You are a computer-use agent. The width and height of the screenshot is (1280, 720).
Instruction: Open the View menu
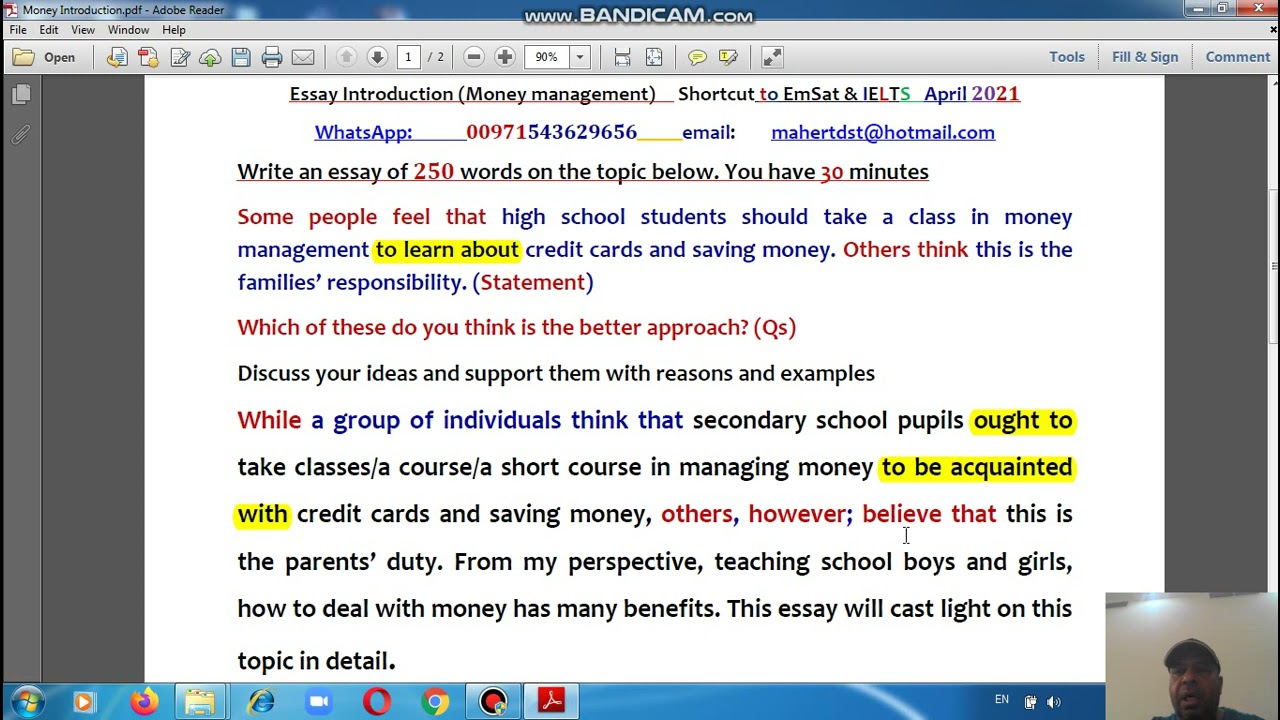83,30
